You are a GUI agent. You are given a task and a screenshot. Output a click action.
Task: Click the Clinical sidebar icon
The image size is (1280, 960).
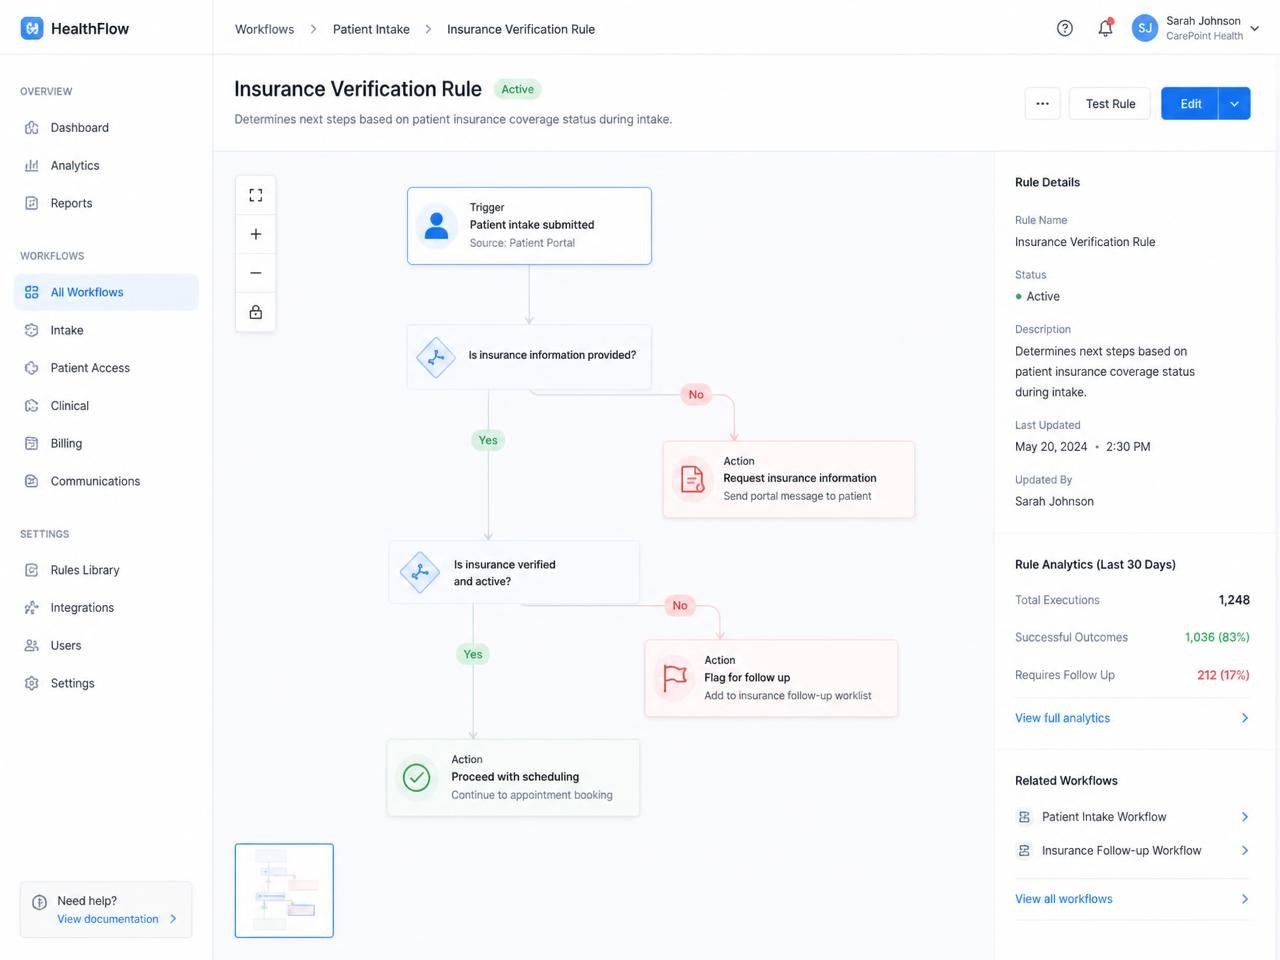point(32,406)
